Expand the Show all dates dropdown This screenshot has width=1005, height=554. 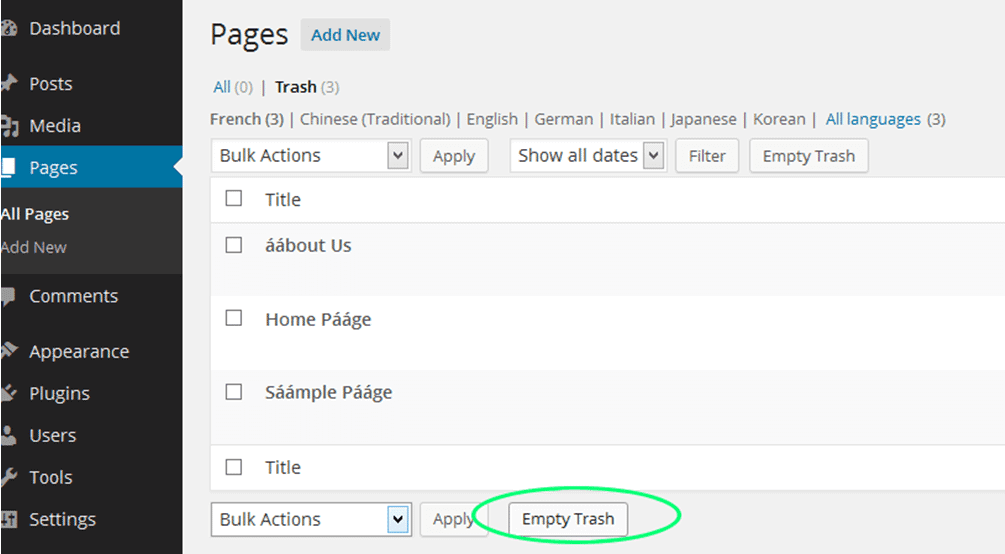click(x=588, y=156)
